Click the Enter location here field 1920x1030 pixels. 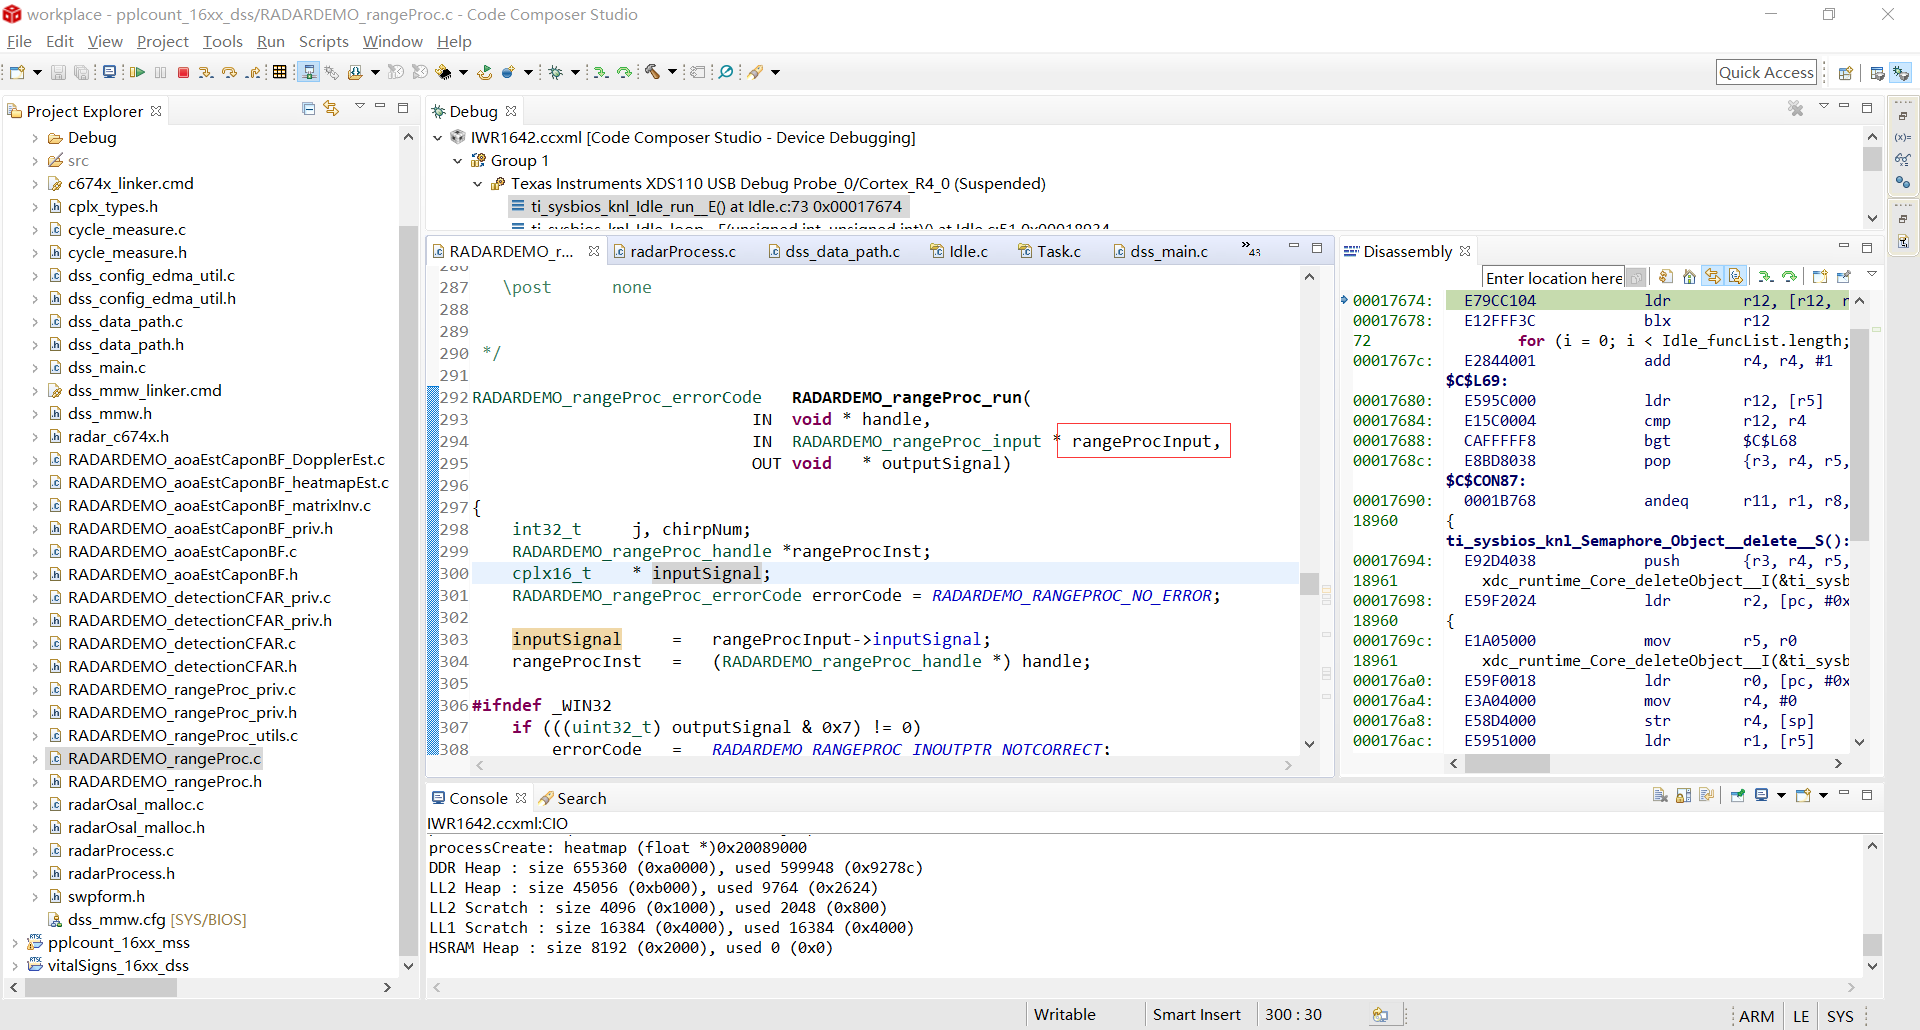point(1554,278)
